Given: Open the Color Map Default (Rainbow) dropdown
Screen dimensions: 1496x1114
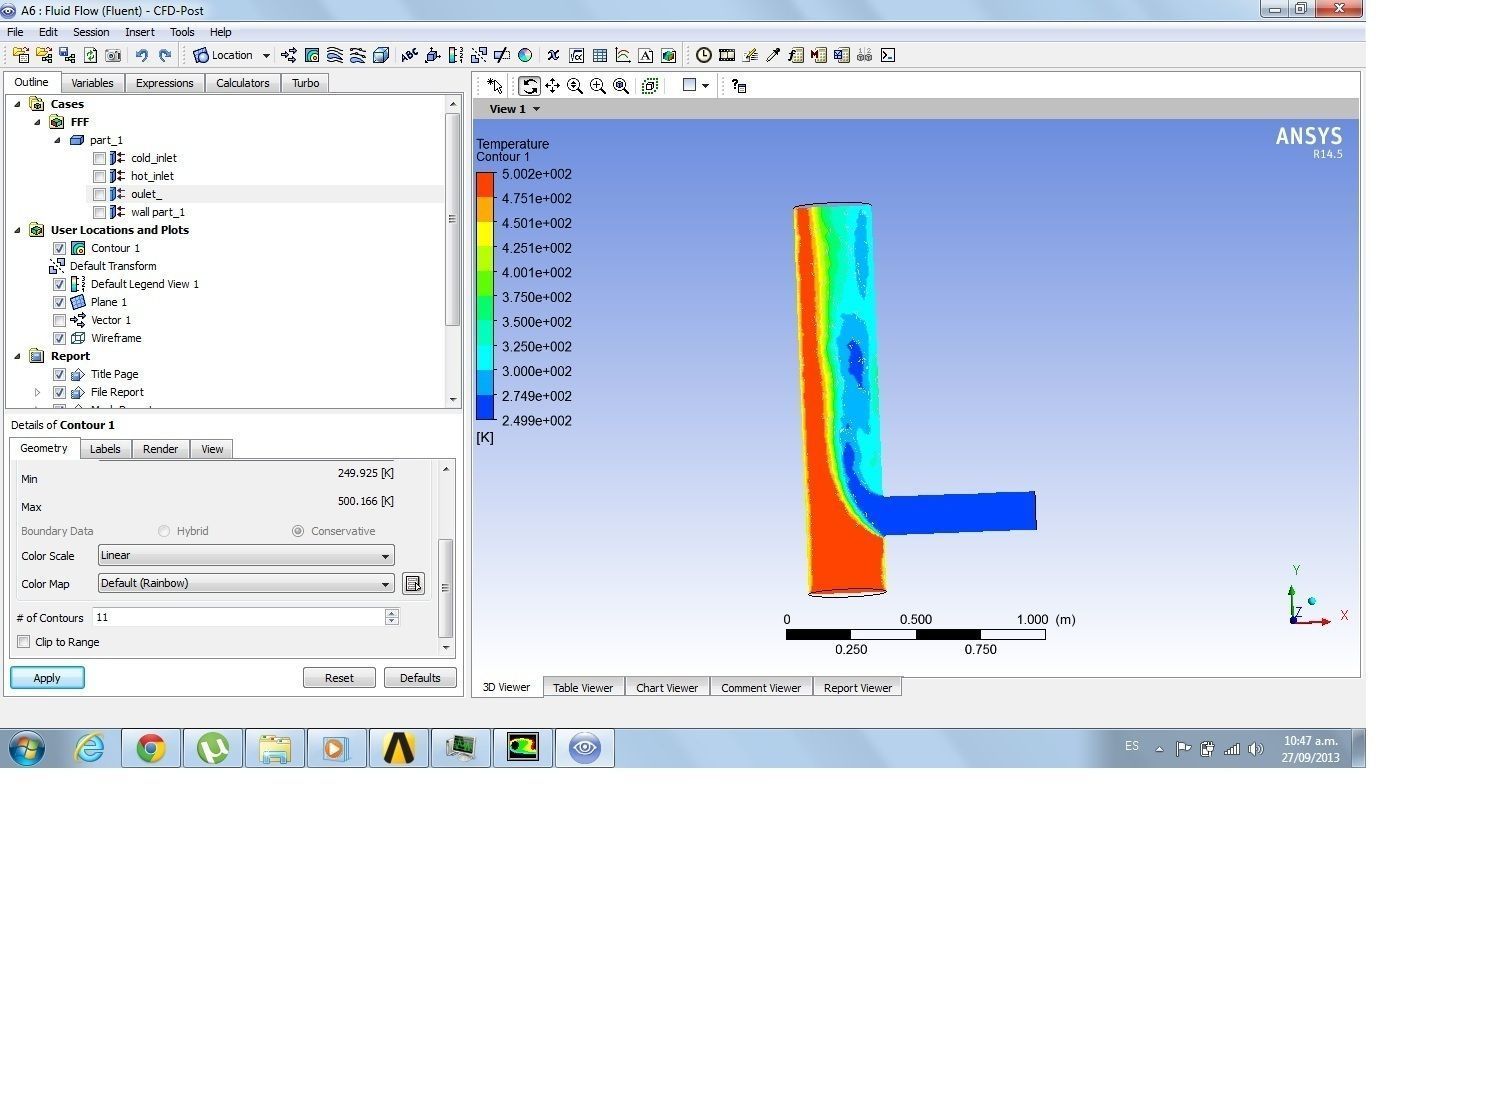Looking at the screenshot, I should pyautogui.click(x=246, y=583).
